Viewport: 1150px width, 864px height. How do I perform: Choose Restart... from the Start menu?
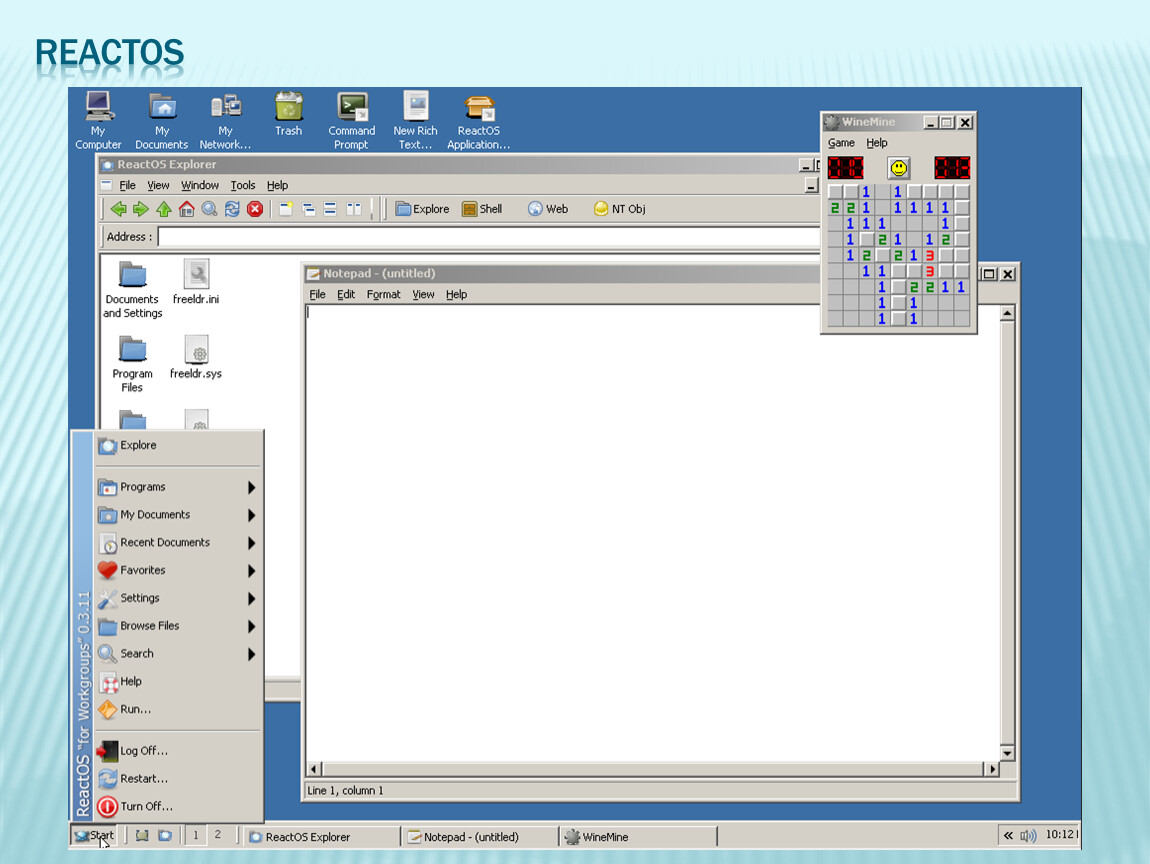click(178, 779)
